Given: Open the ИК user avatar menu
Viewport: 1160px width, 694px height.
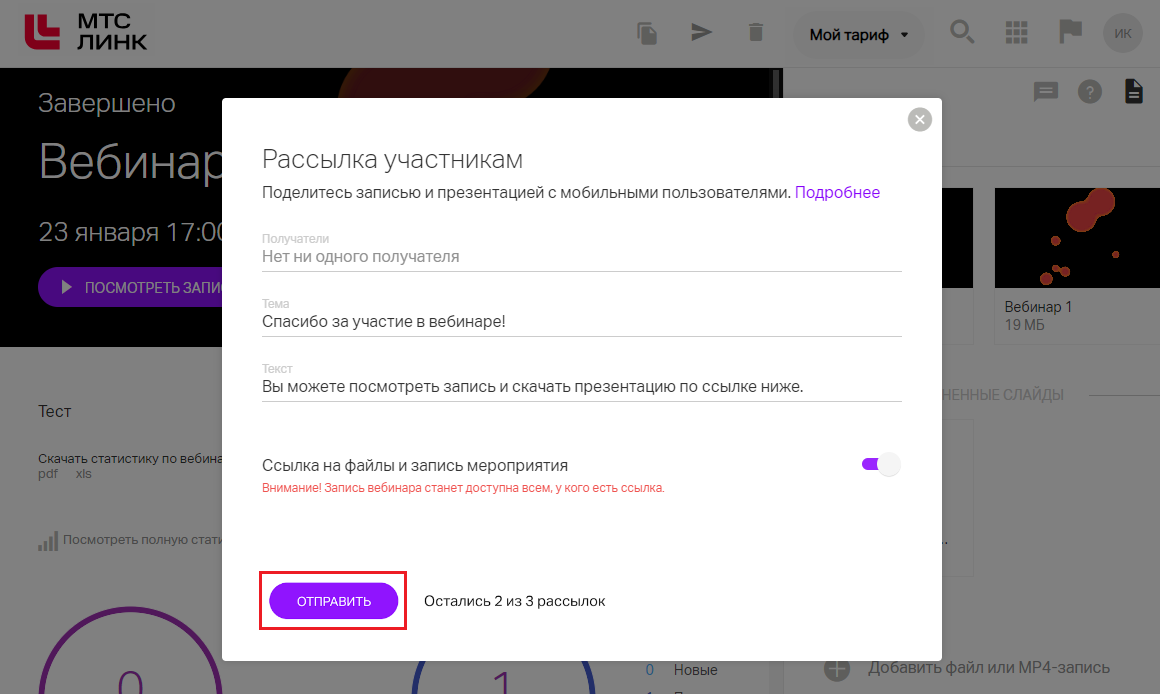Looking at the screenshot, I should tap(1122, 33).
